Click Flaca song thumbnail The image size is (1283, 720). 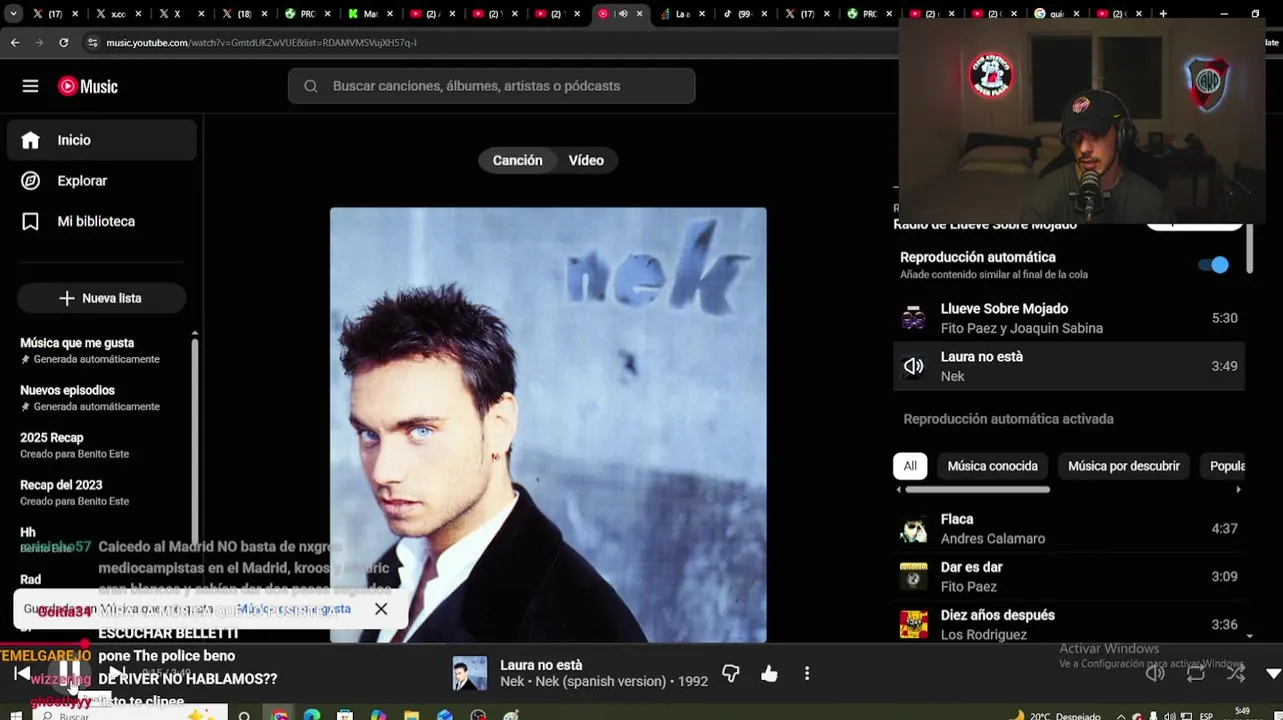coord(913,528)
